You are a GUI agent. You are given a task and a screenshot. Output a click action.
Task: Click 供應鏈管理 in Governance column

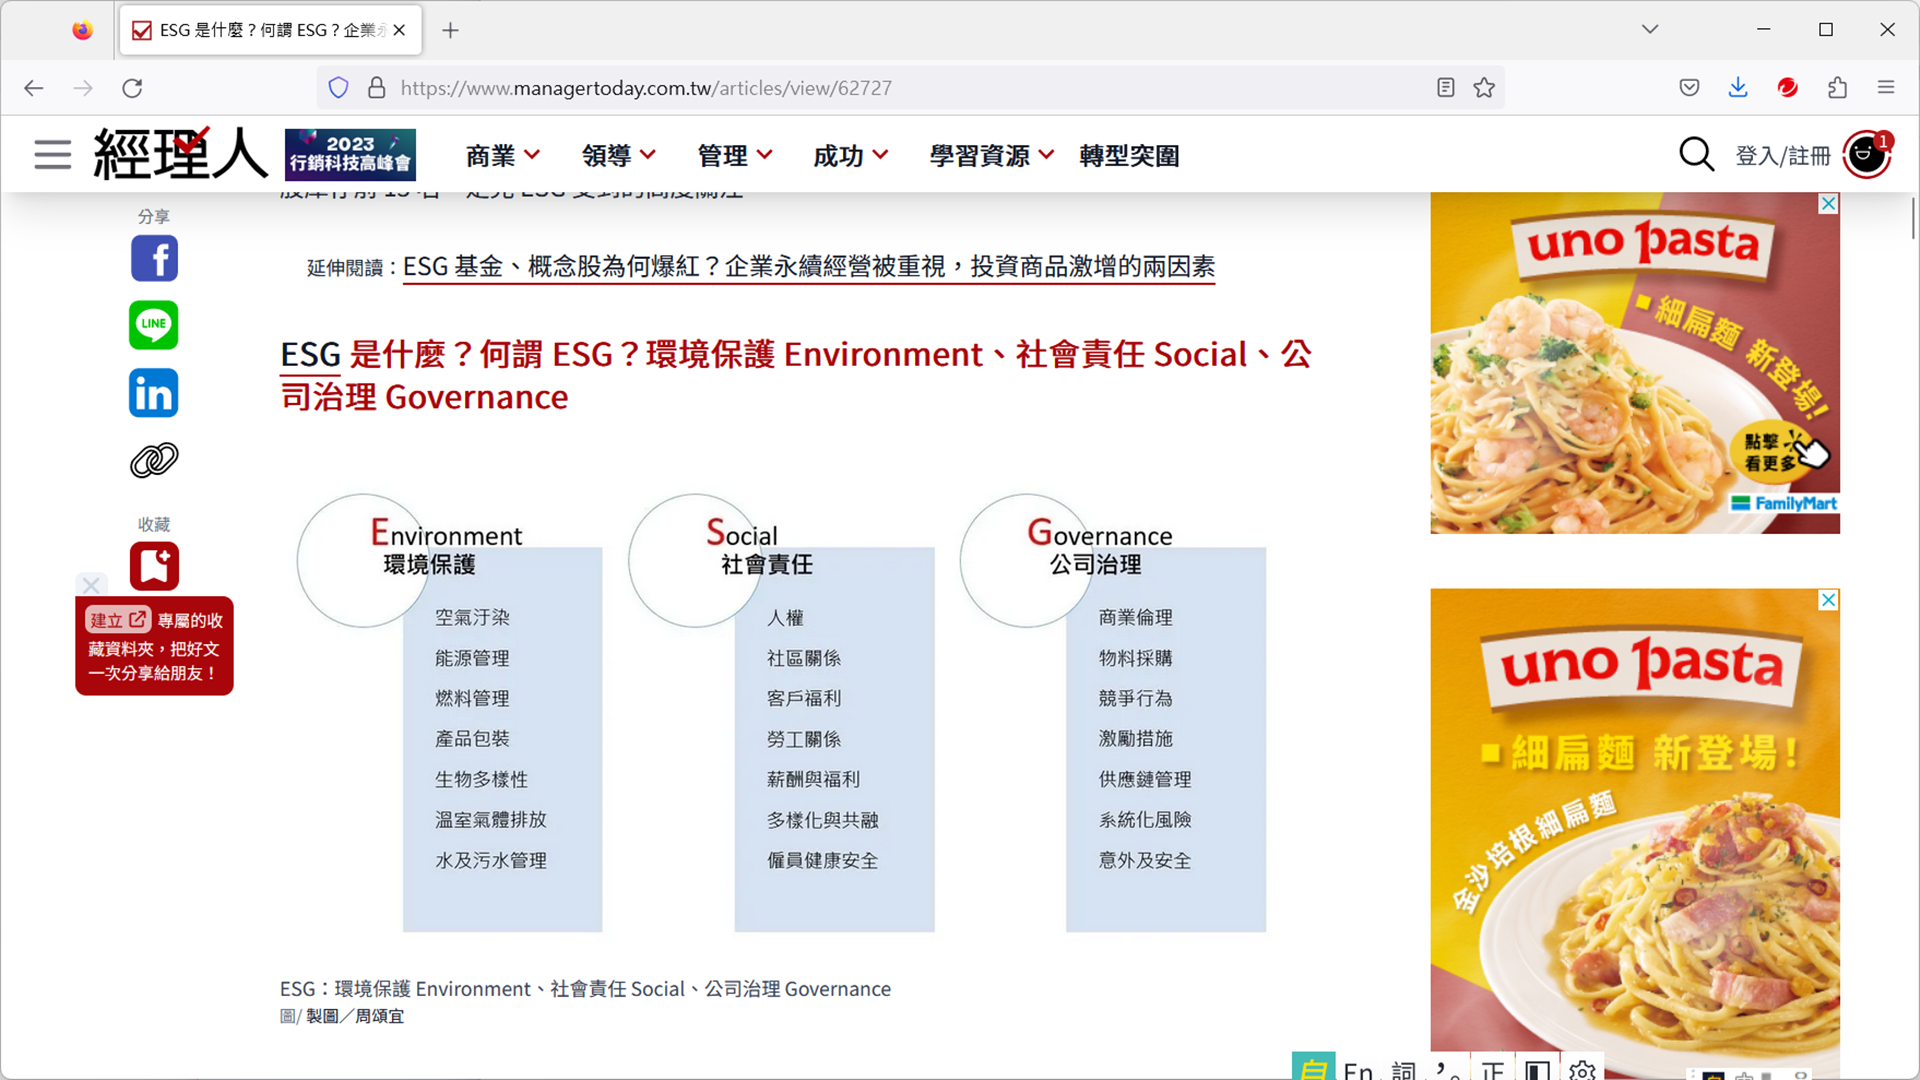(x=1145, y=779)
